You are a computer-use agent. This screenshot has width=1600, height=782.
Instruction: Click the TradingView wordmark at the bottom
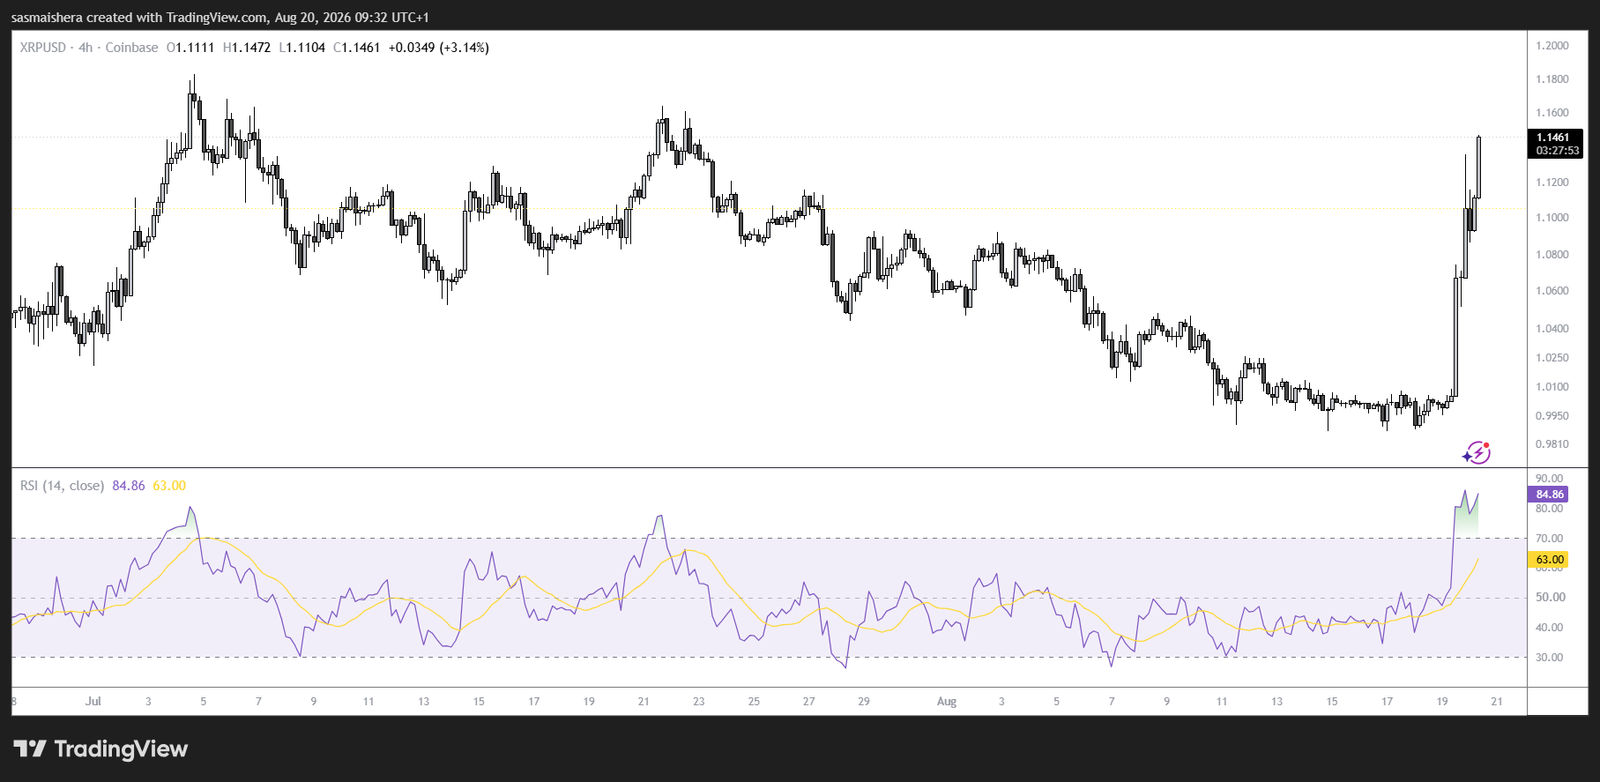121,749
